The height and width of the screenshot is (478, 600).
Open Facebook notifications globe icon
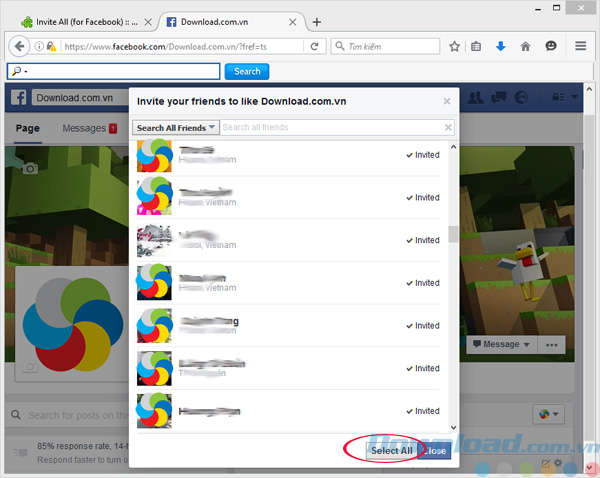[x=521, y=98]
